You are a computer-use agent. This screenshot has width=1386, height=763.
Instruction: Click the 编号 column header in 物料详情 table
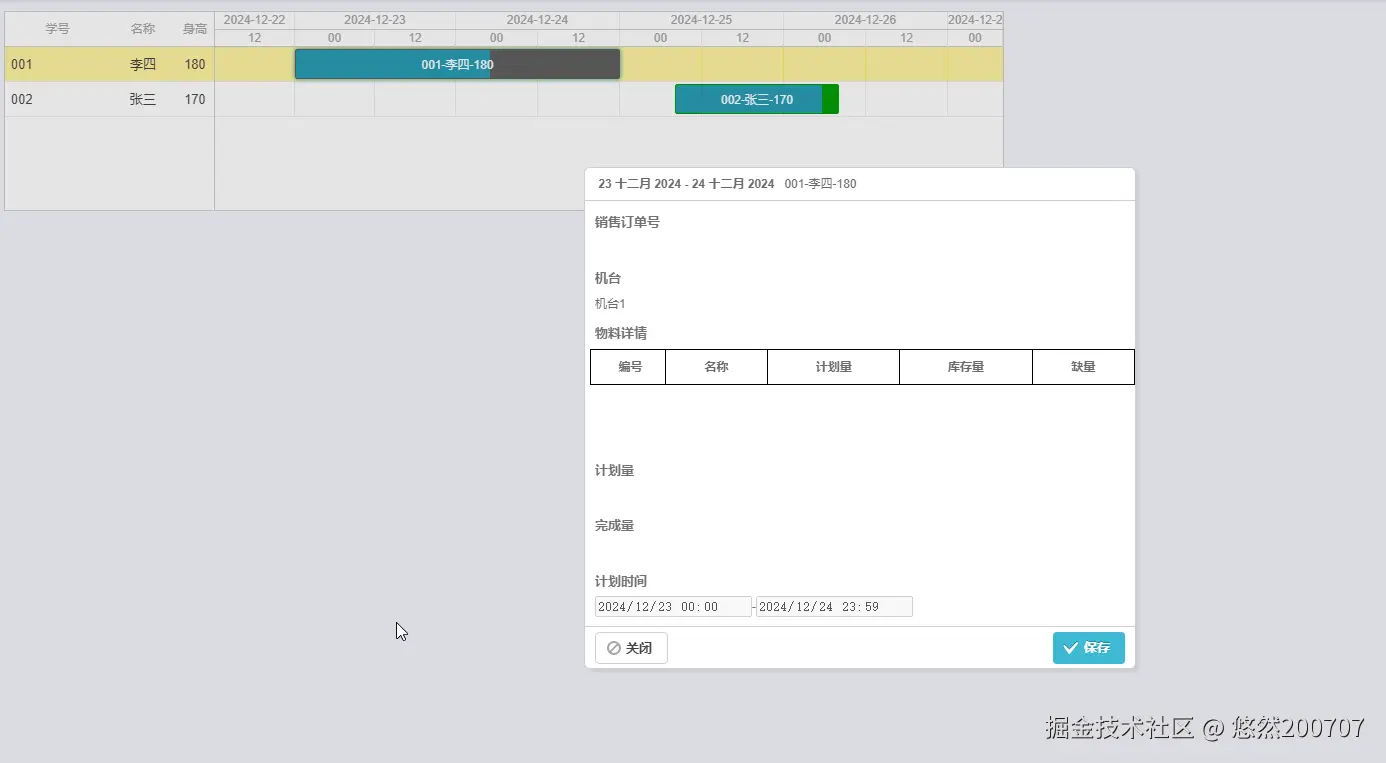tap(627, 366)
